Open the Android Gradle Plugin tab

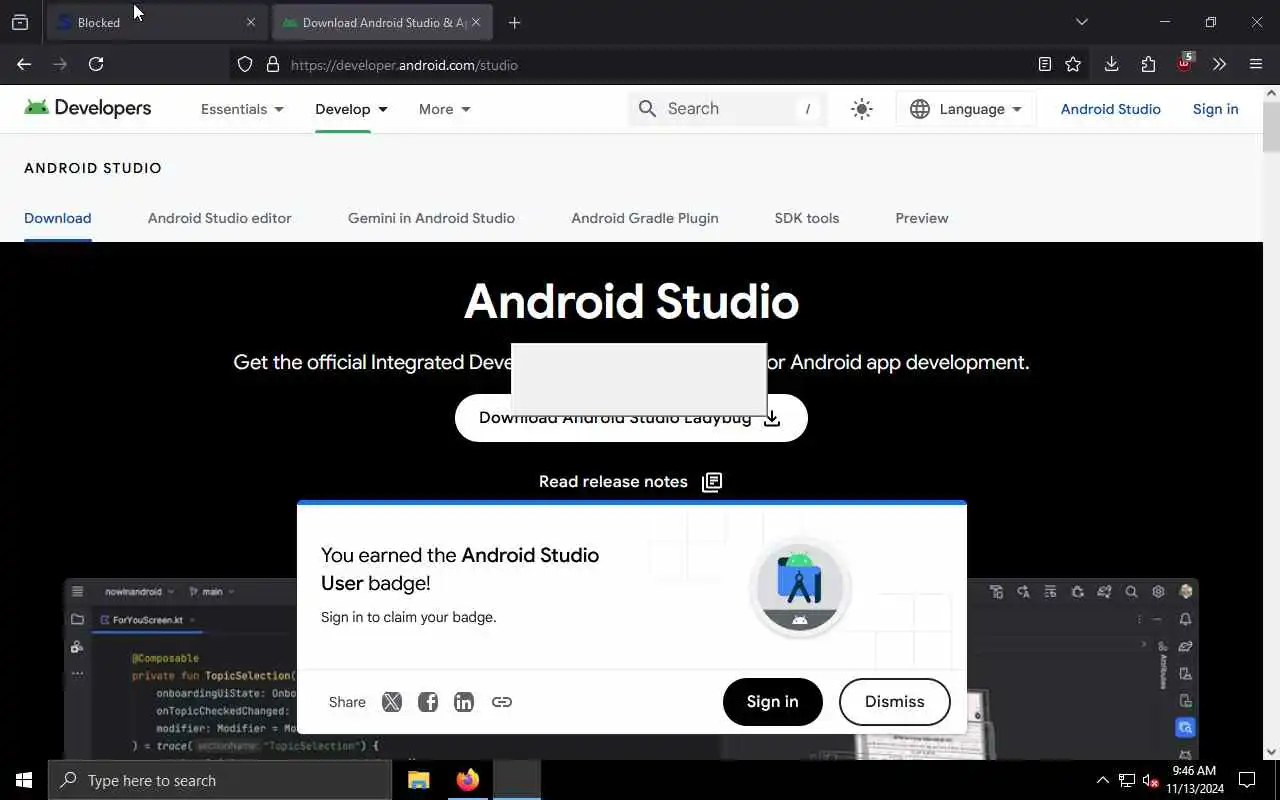pos(645,218)
